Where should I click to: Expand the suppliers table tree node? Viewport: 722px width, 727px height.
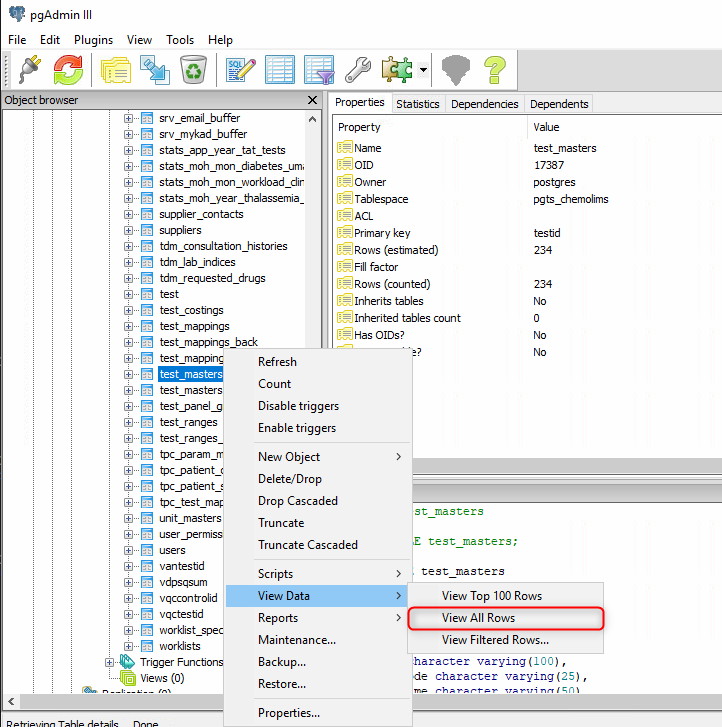pyautogui.click(x=129, y=230)
